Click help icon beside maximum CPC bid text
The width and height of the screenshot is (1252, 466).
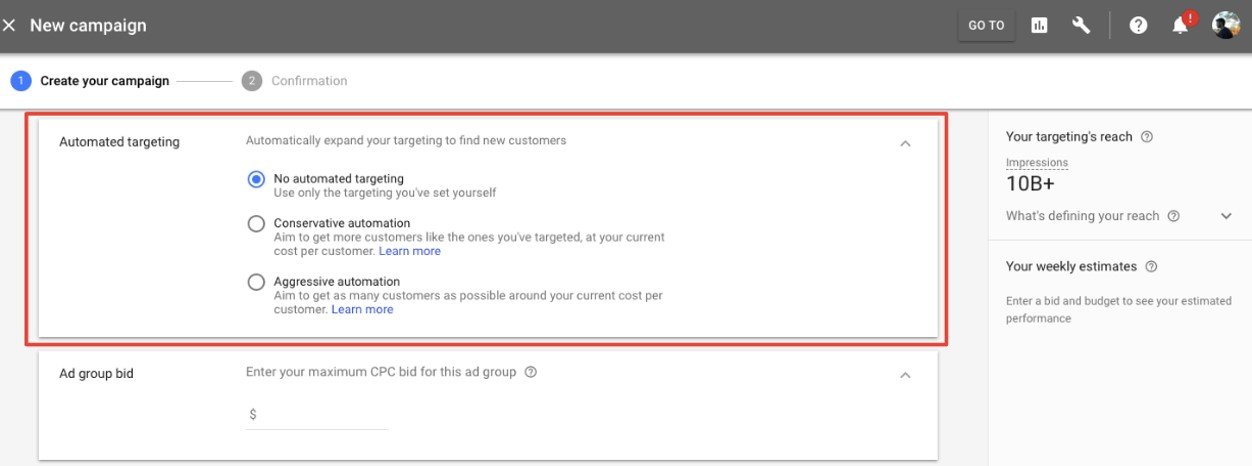(531, 372)
